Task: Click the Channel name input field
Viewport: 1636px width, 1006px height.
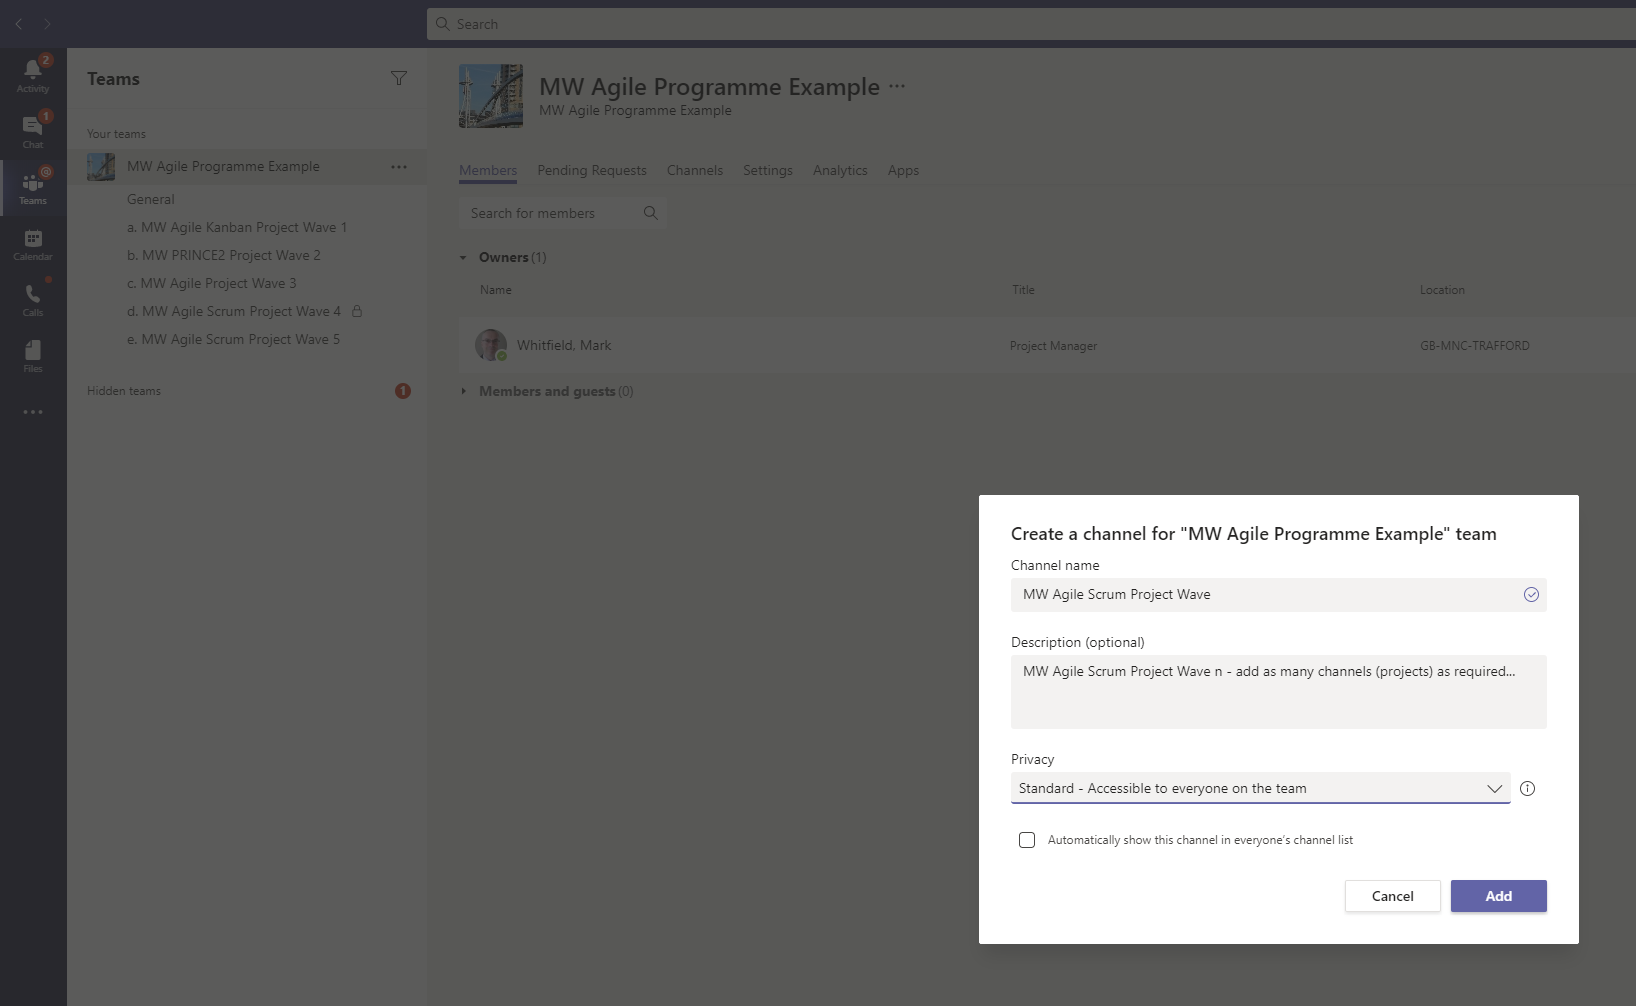Action: [x=1265, y=595]
